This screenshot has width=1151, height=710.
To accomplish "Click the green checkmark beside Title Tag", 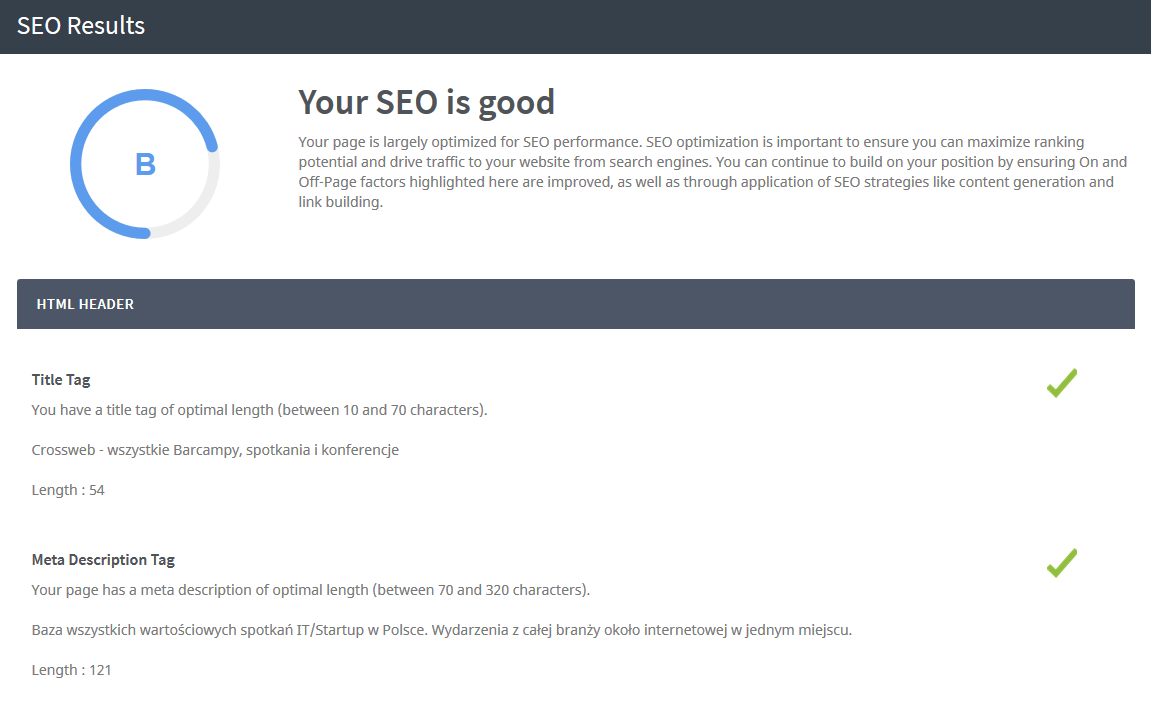I will point(1061,383).
